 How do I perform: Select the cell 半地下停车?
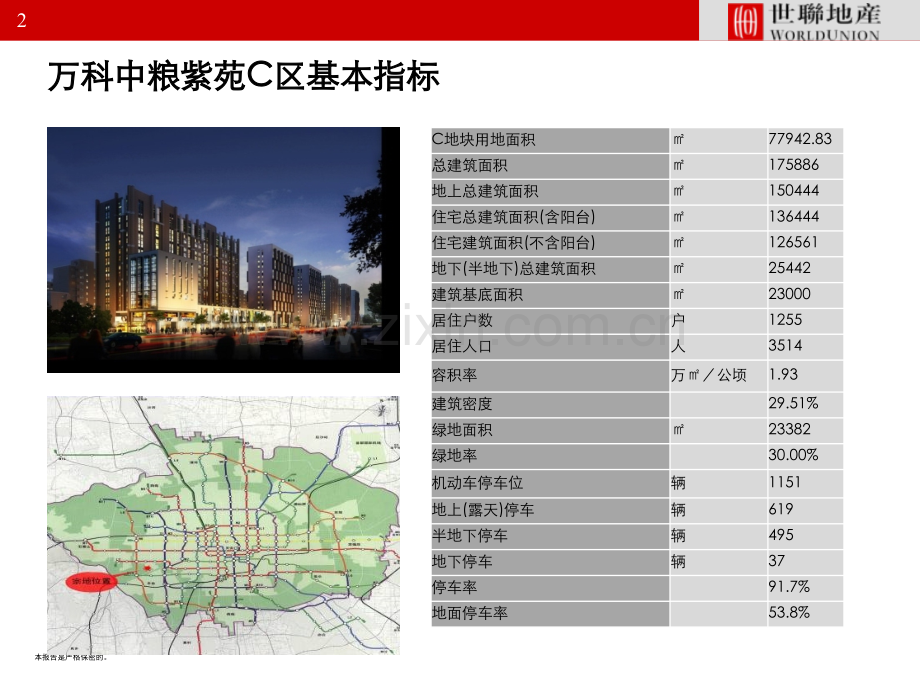point(550,536)
